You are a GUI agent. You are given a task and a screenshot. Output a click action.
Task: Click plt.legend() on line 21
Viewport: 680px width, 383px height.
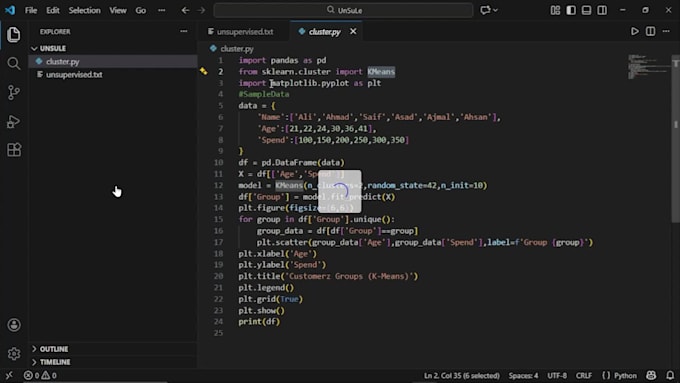click(x=266, y=288)
